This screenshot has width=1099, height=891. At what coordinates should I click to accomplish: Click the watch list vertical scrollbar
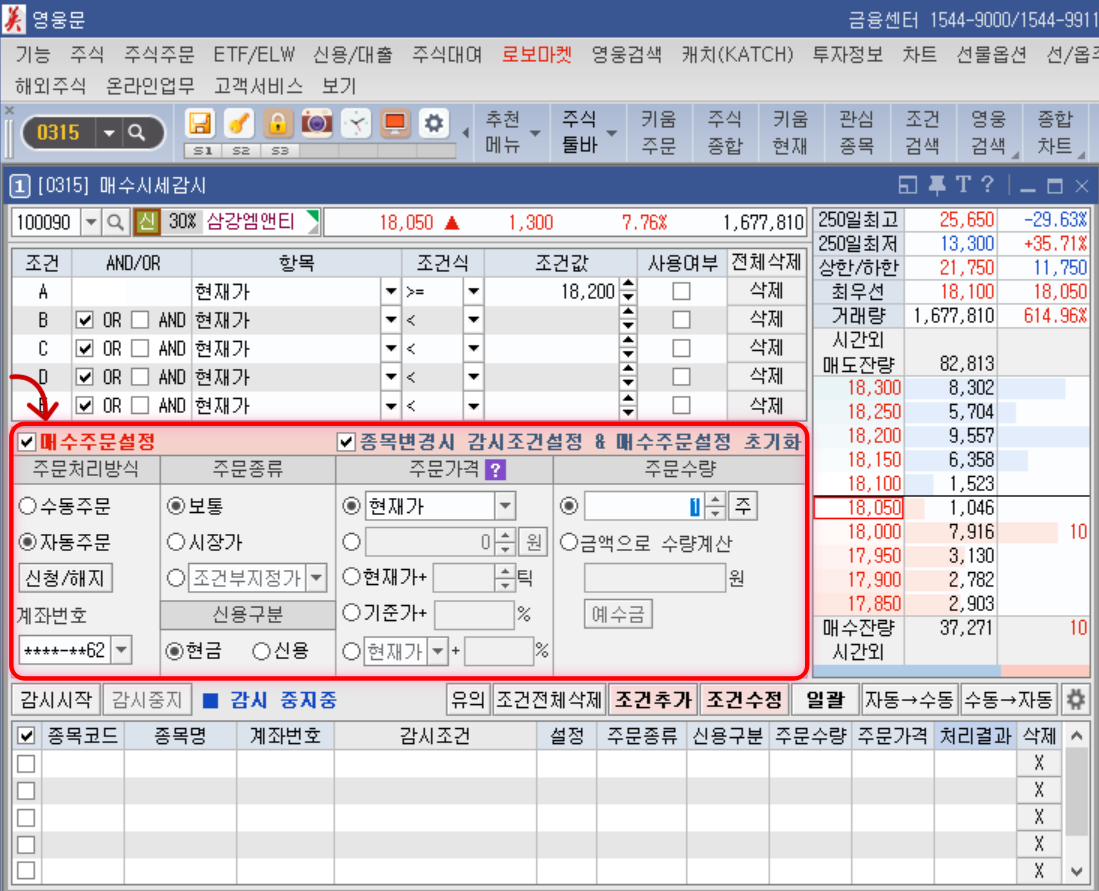(1076, 804)
